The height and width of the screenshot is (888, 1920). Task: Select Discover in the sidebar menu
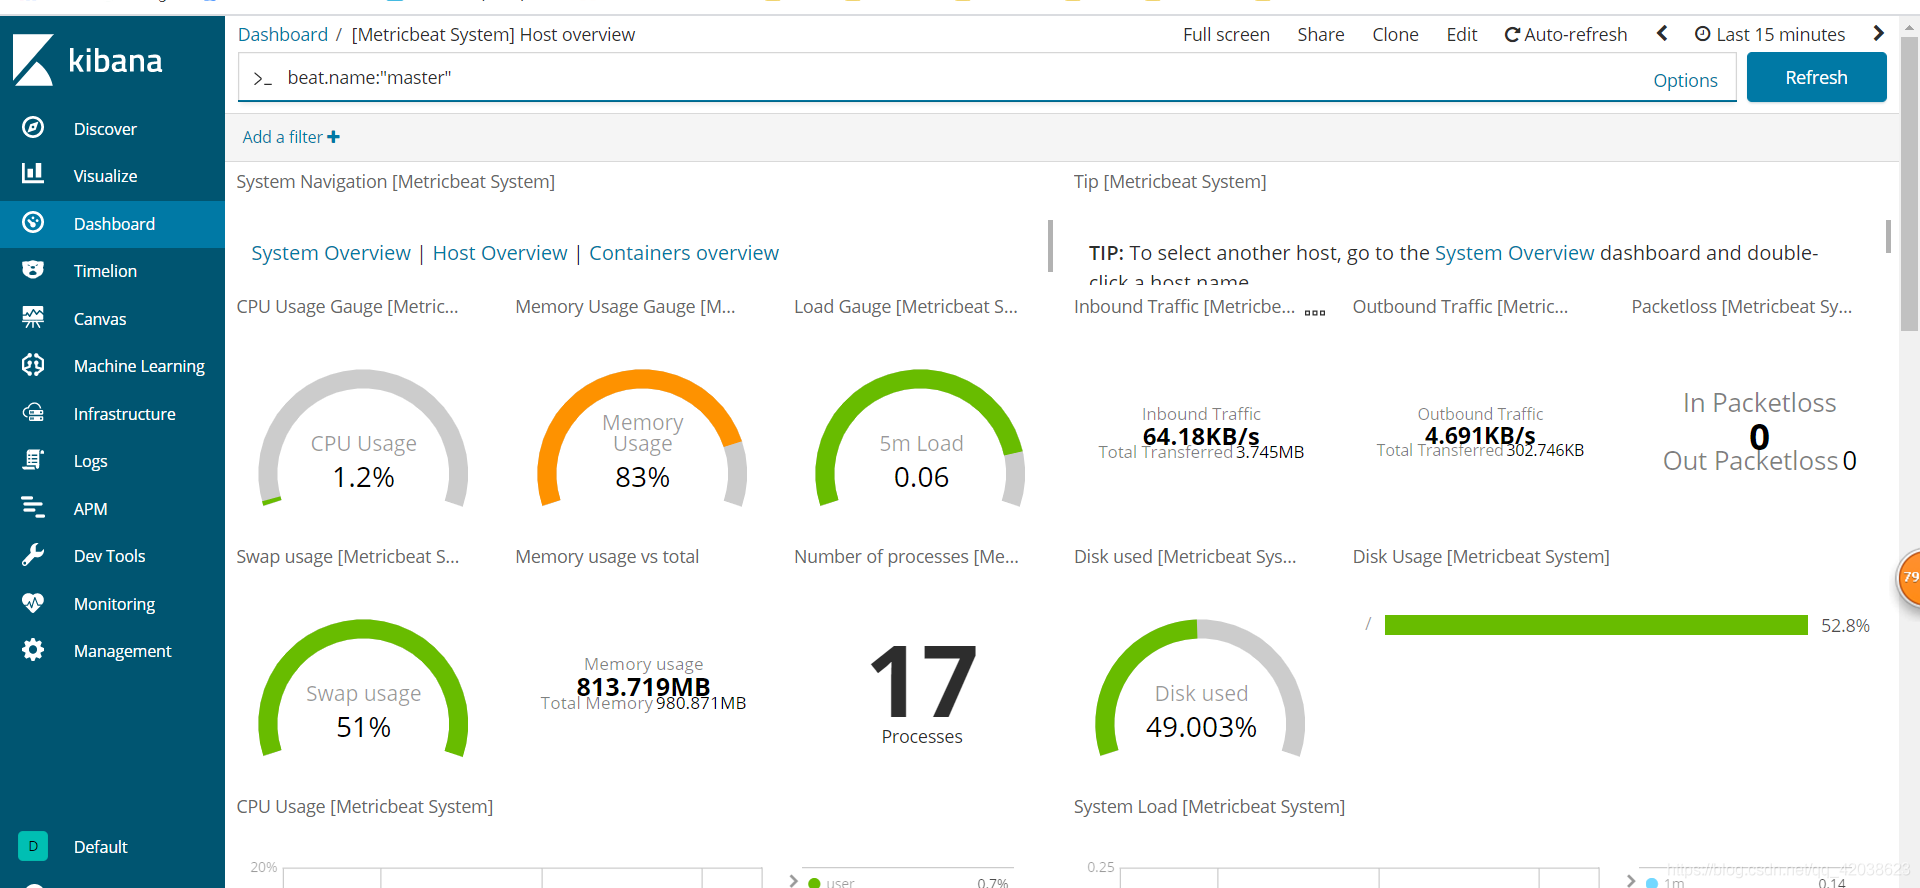105,129
